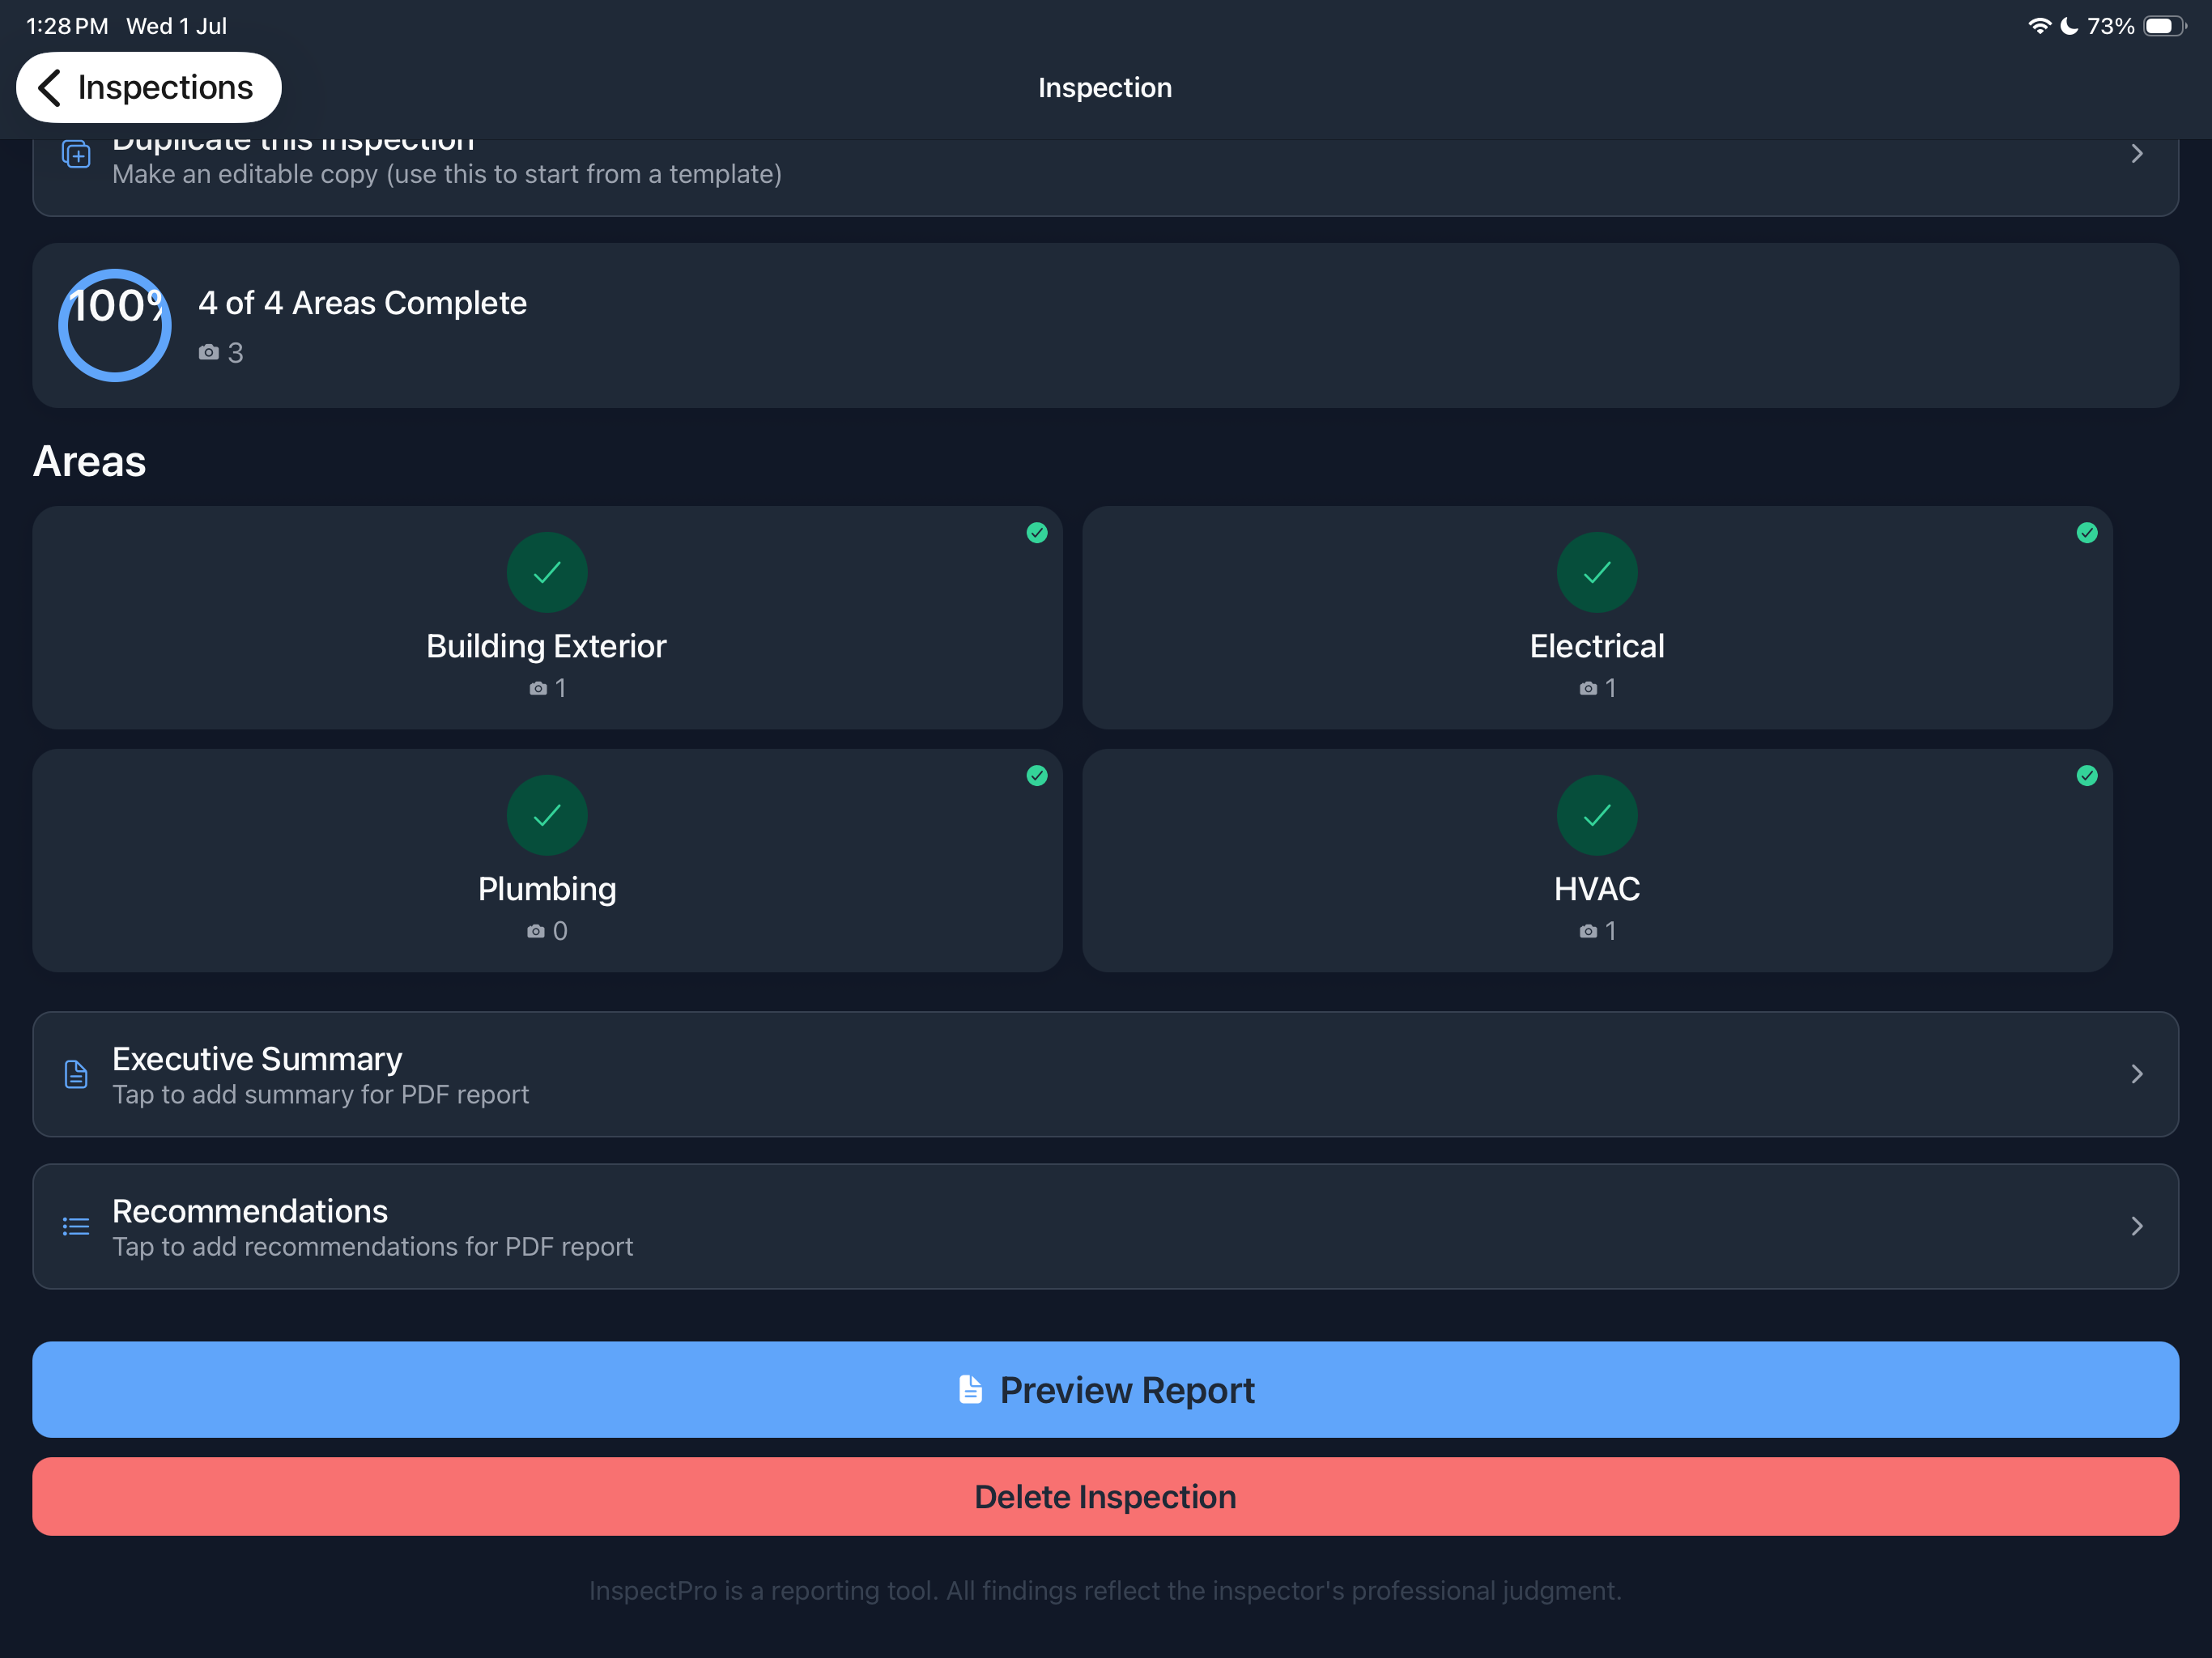Tap the HVAC large checkmark icon

[x=1597, y=815]
